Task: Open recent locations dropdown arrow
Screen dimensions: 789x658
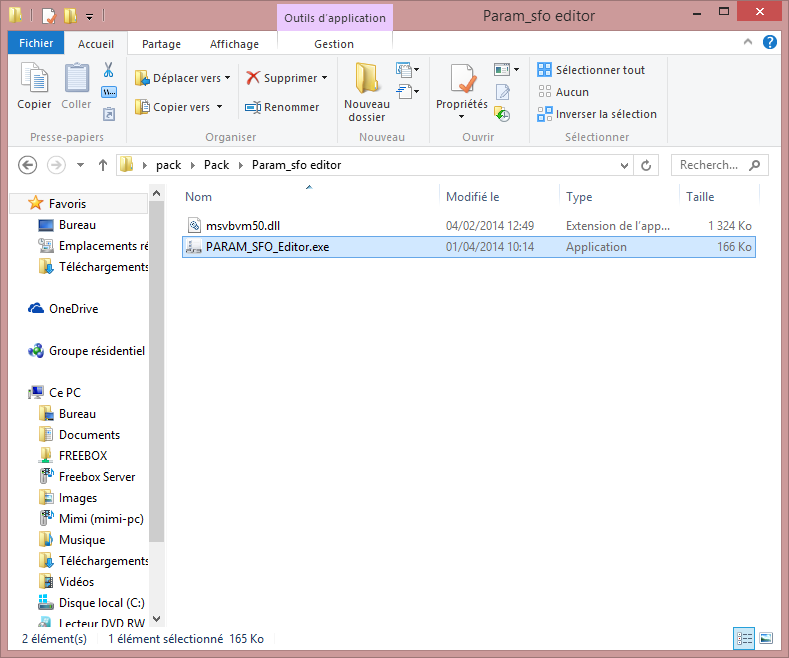Action: [81, 165]
